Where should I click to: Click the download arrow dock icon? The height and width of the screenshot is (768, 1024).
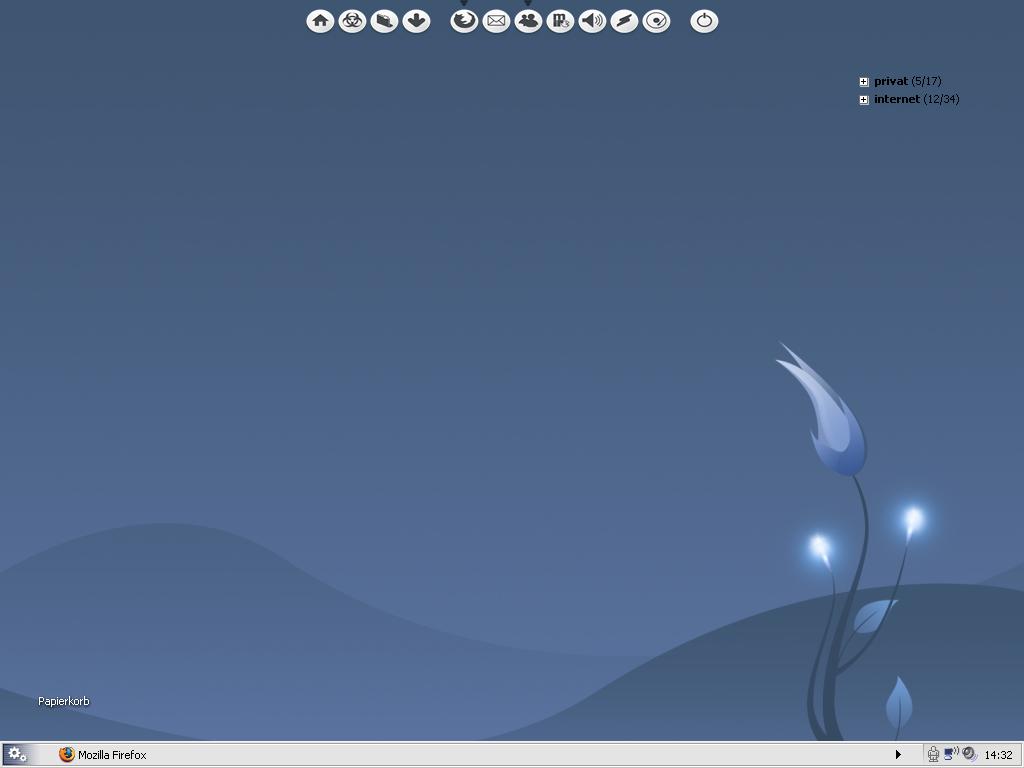pyautogui.click(x=416, y=21)
